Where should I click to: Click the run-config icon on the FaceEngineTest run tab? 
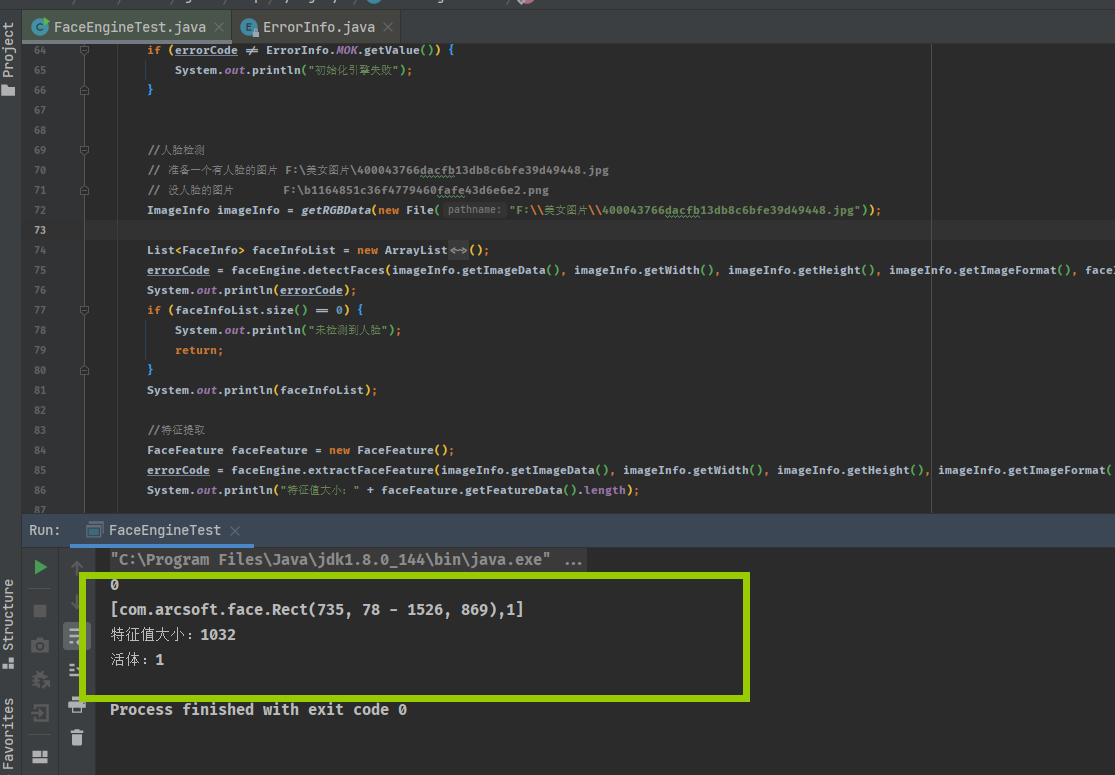pyautogui.click(x=94, y=530)
